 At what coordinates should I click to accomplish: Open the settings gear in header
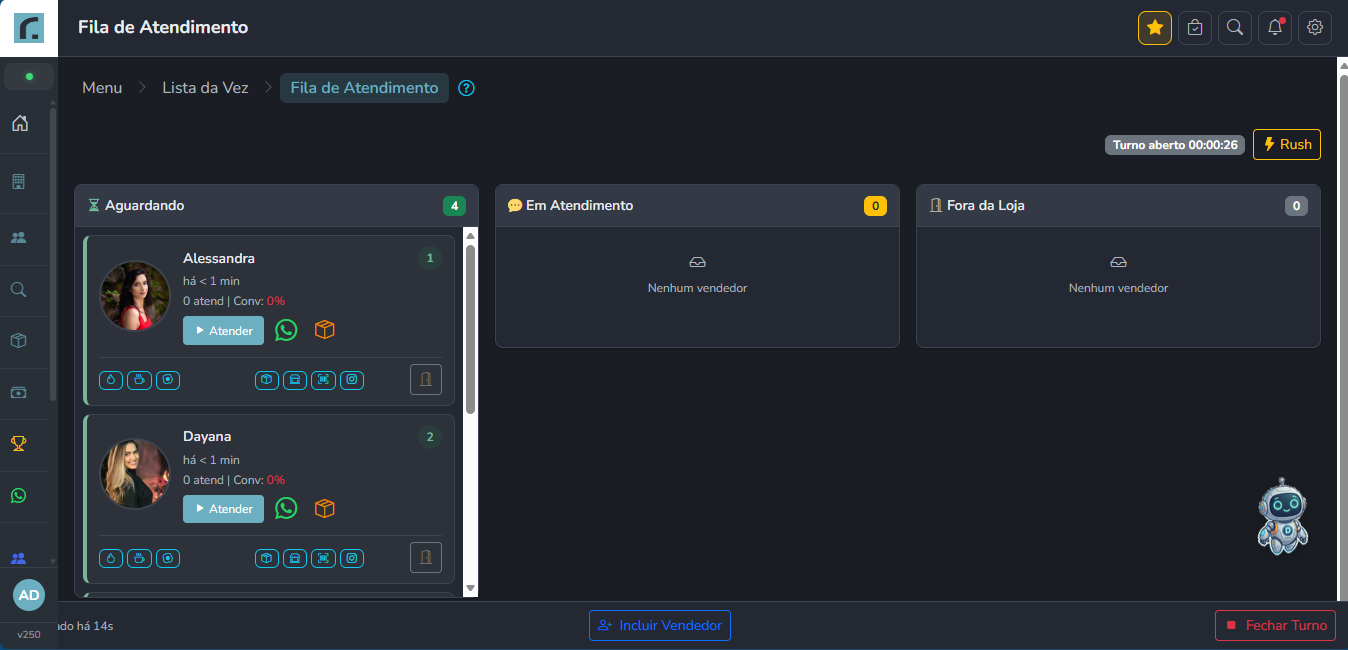point(1315,28)
